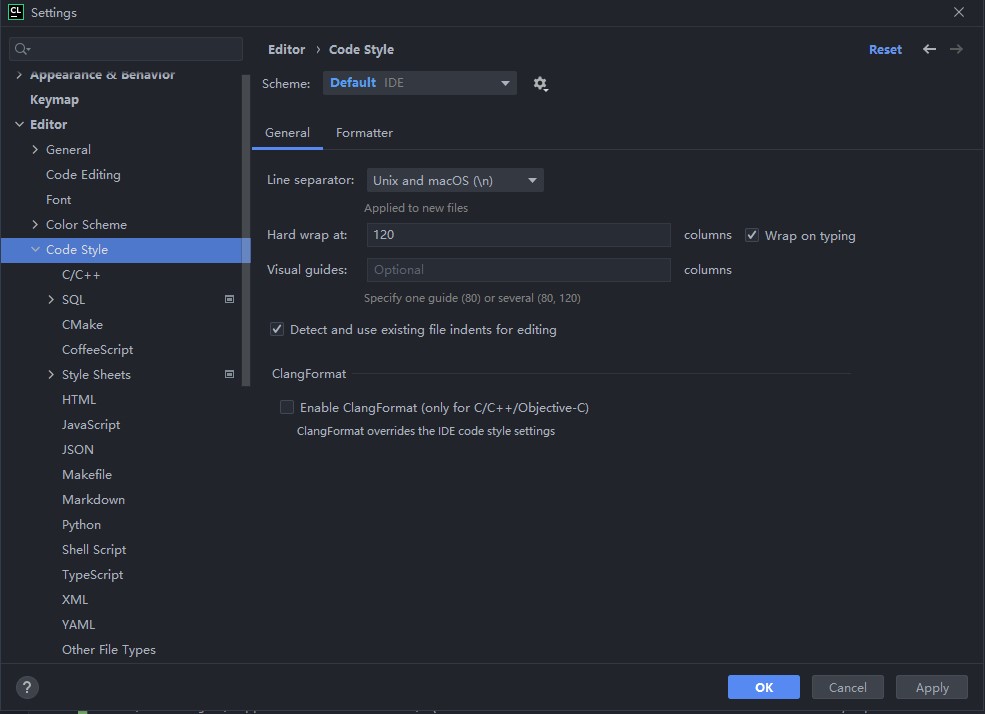Expand the Style Sheets node
This screenshot has height=714, width=985.
[x=51, y=374]
